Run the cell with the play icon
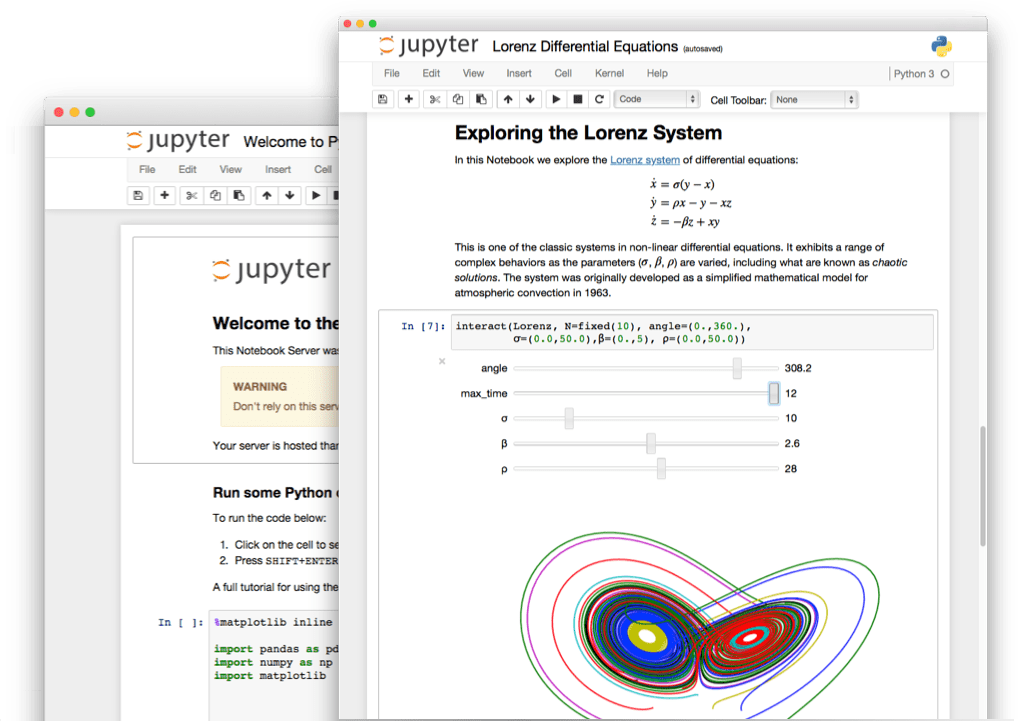The width and height of the screenshot is (1018, 721). (556, 99)
